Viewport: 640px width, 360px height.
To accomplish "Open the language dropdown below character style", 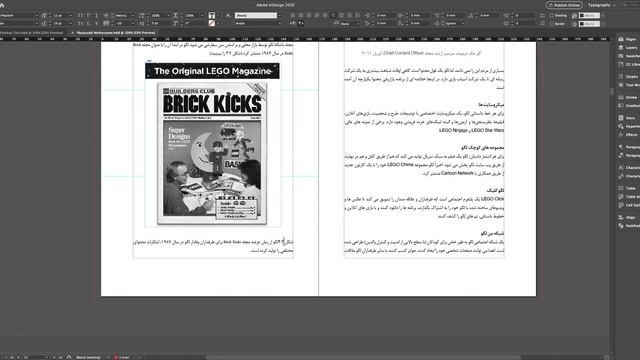I will [x=279, y=24].
